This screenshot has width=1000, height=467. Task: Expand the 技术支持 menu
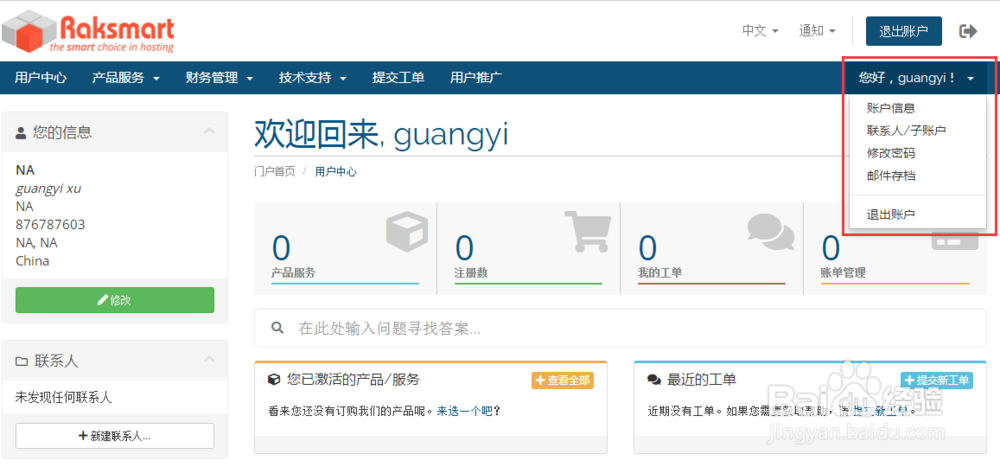(x=312, y=78)
